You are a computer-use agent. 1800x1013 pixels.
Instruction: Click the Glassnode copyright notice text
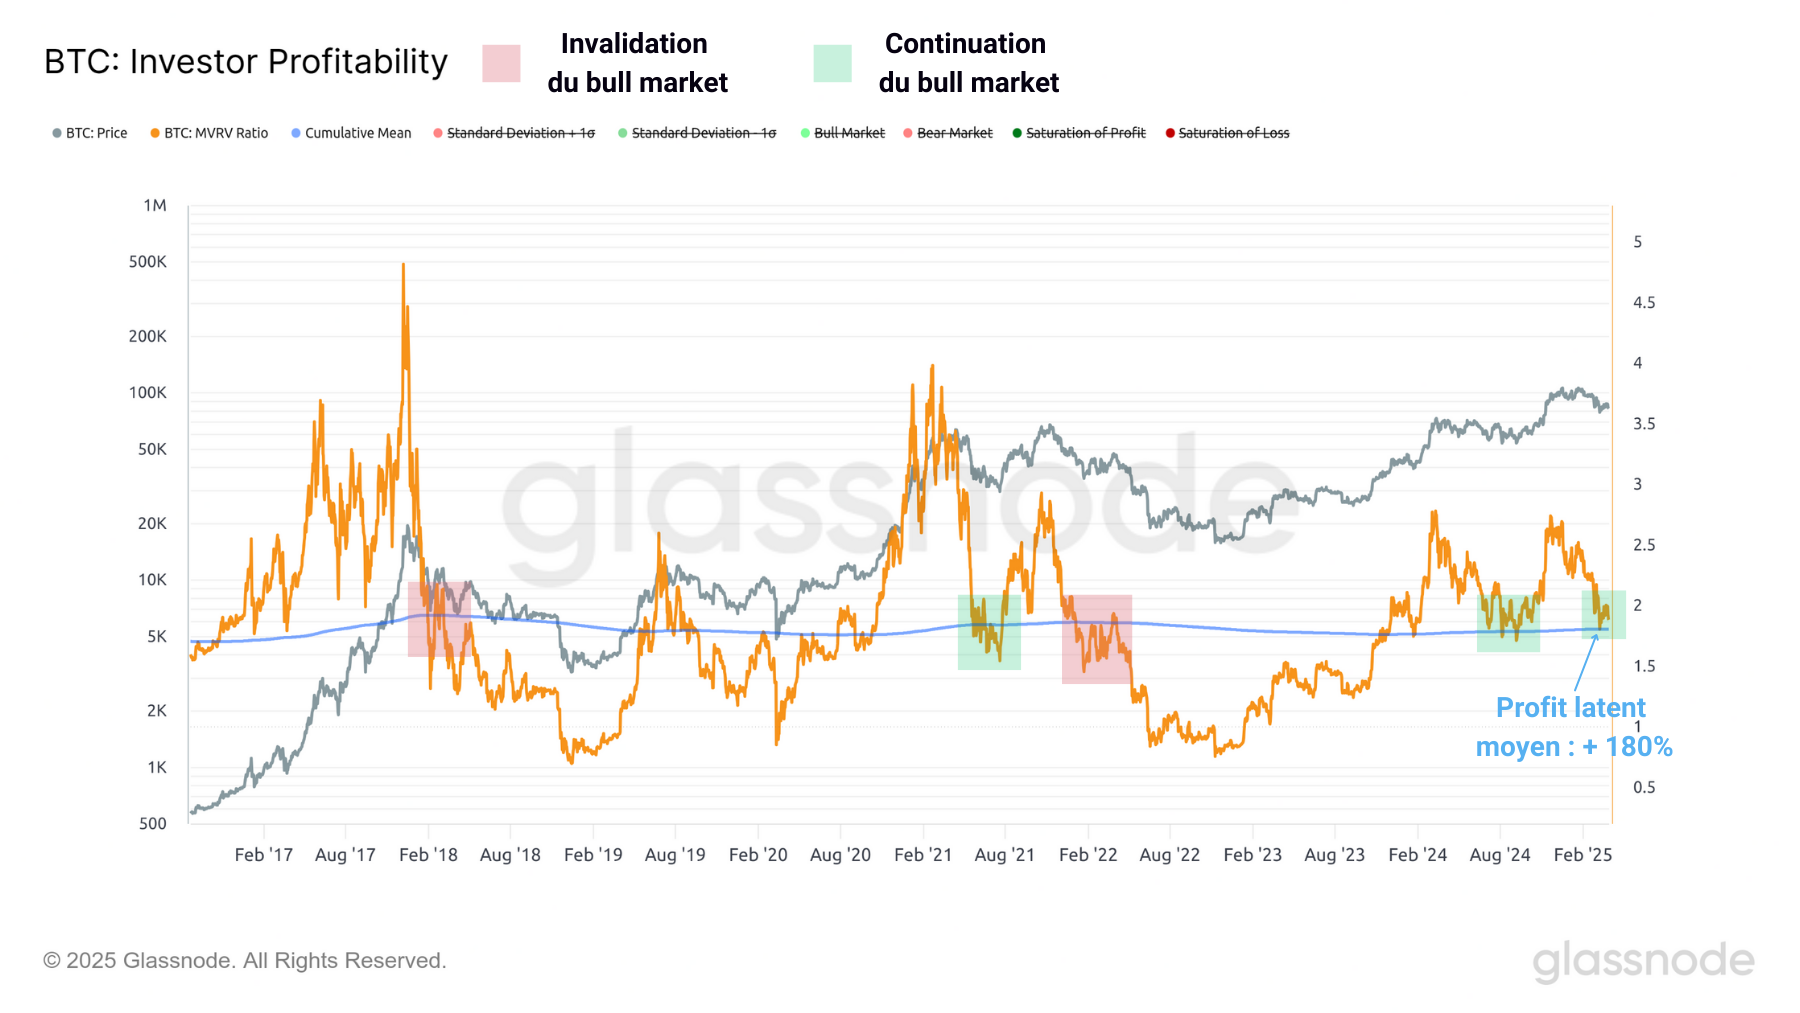(244, 960)
